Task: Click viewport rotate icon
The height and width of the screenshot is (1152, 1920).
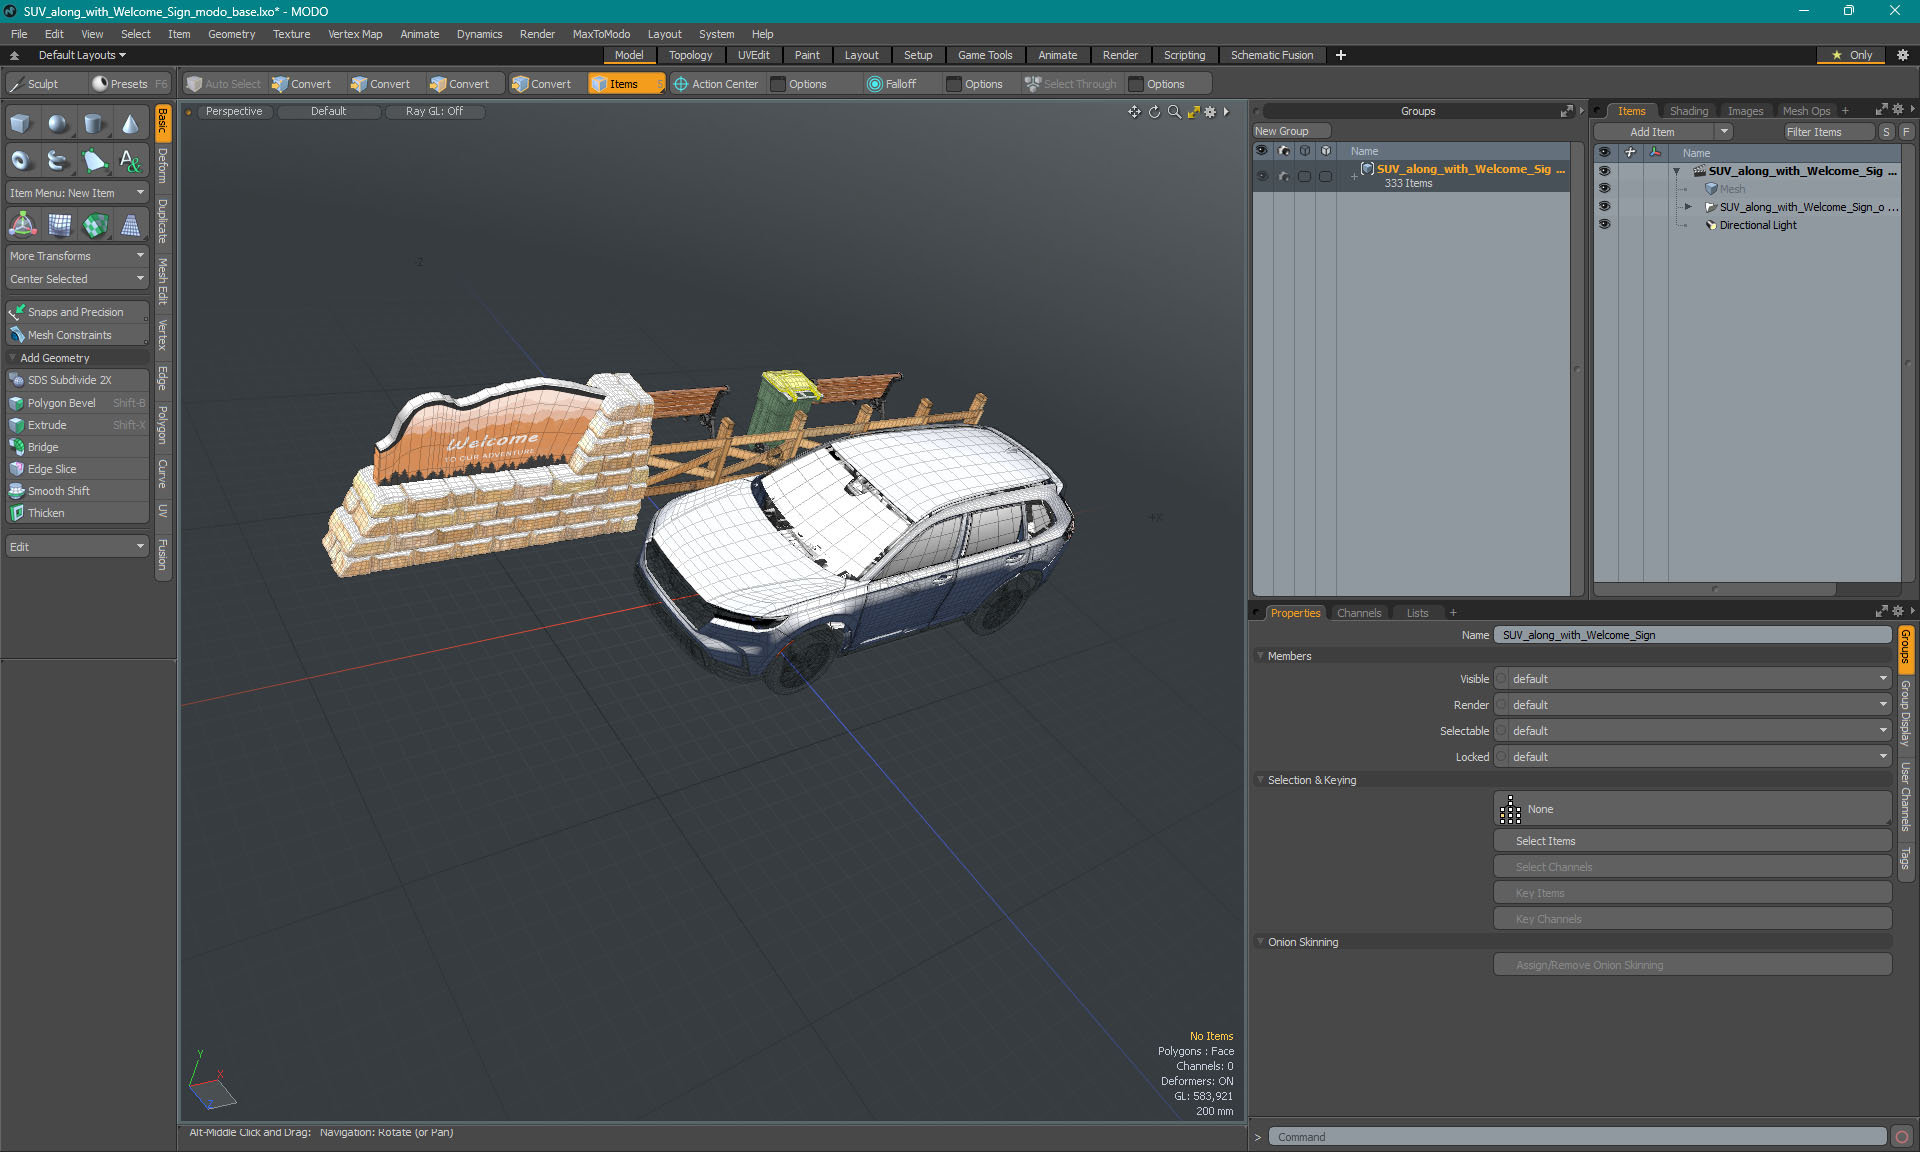Action: (1154, 112)
